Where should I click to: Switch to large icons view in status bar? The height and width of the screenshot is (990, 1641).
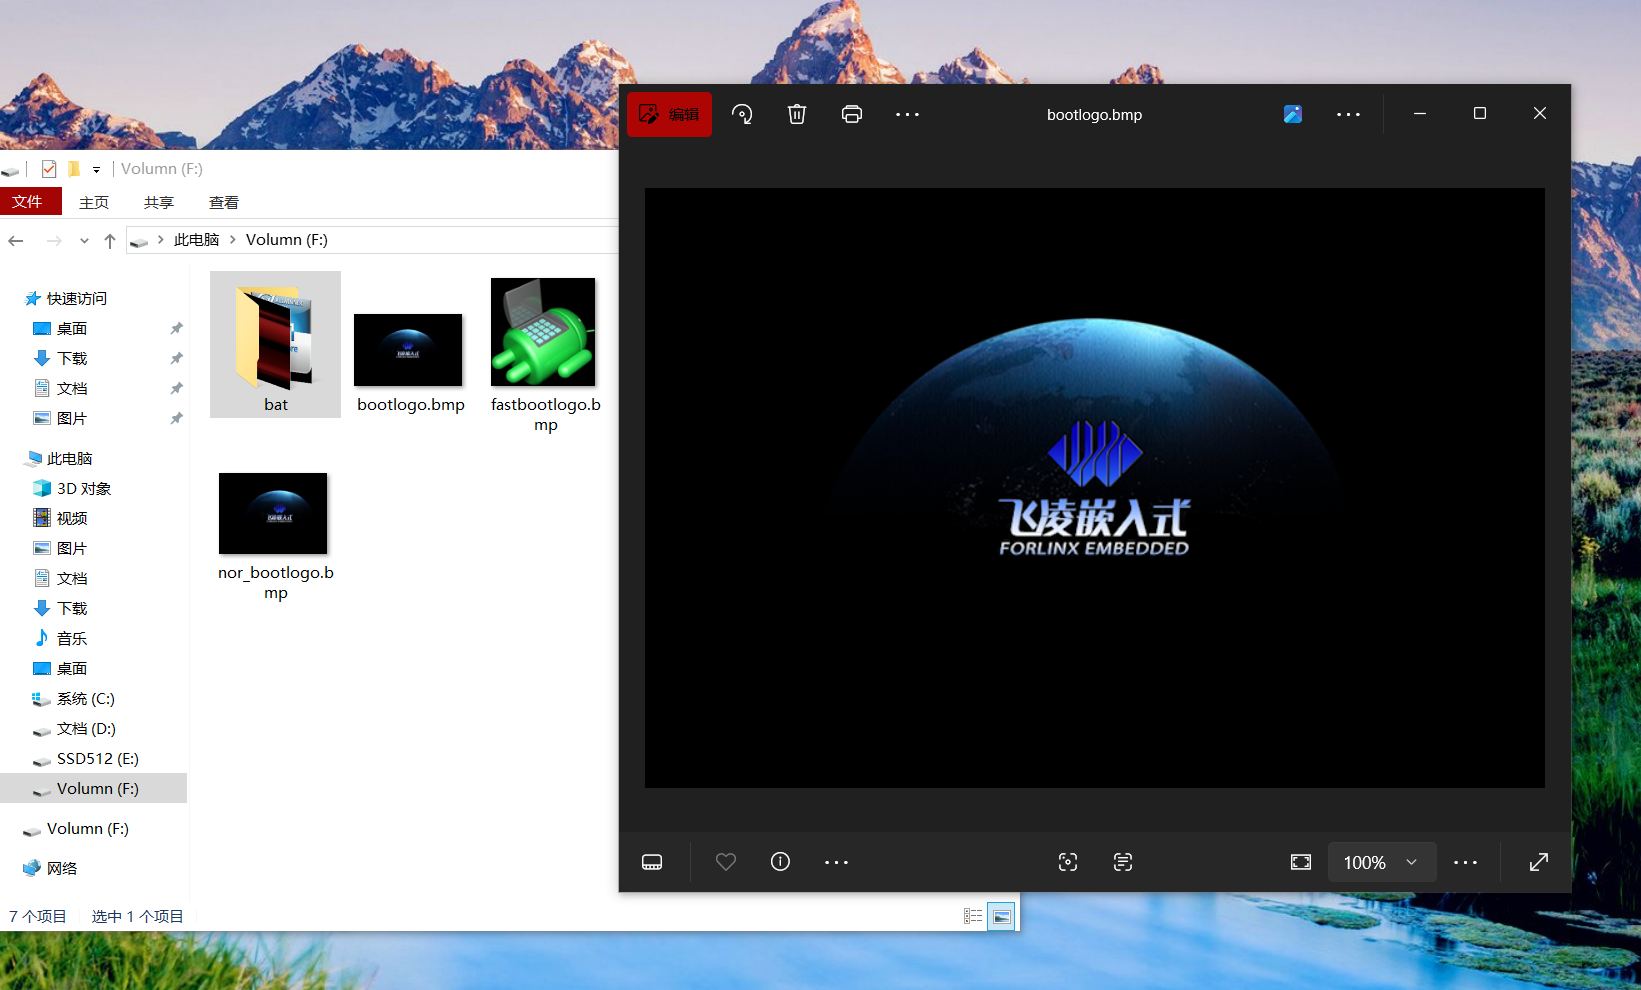[x=1001, y=916]
